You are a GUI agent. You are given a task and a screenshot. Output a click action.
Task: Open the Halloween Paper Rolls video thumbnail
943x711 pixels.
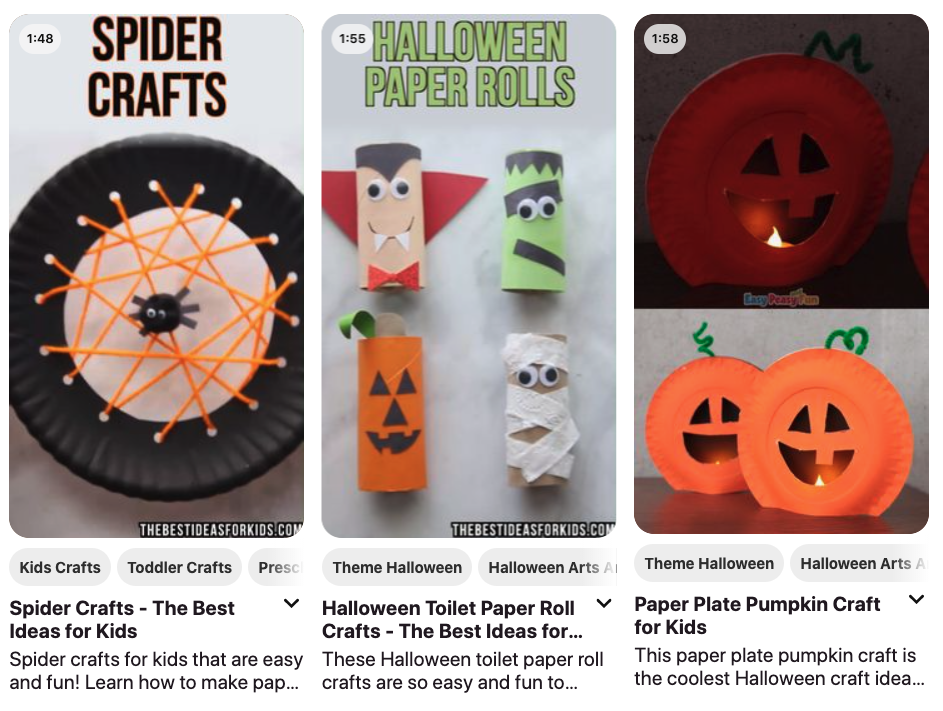(469, 276)
